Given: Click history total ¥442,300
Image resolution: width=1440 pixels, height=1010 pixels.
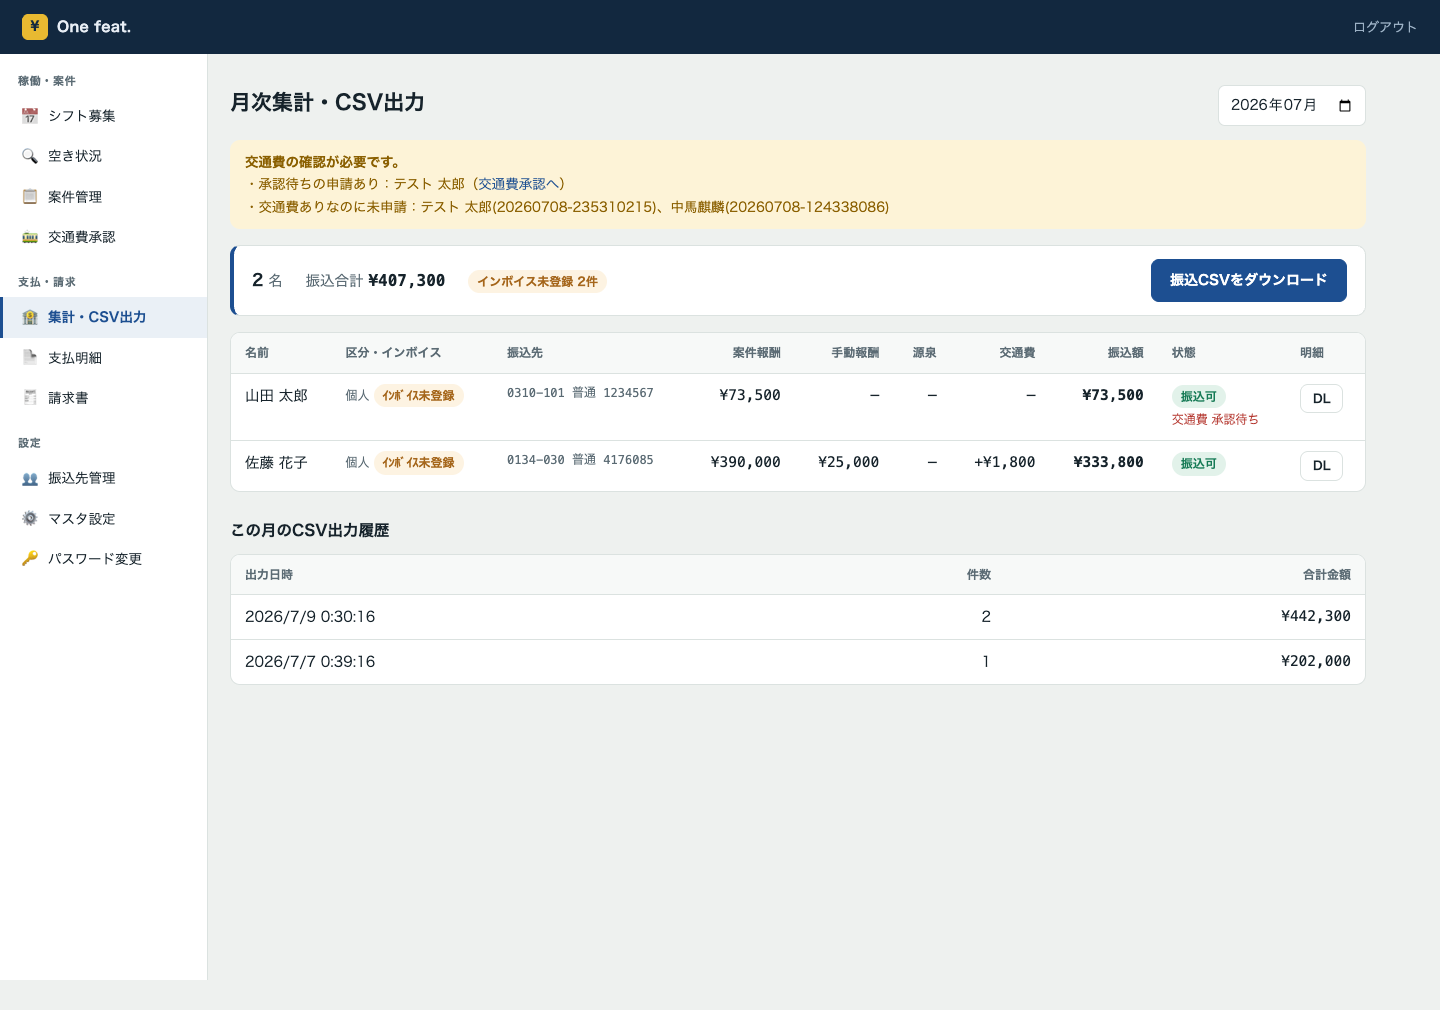Looking at the screenshot, I should click(1316, 616).
